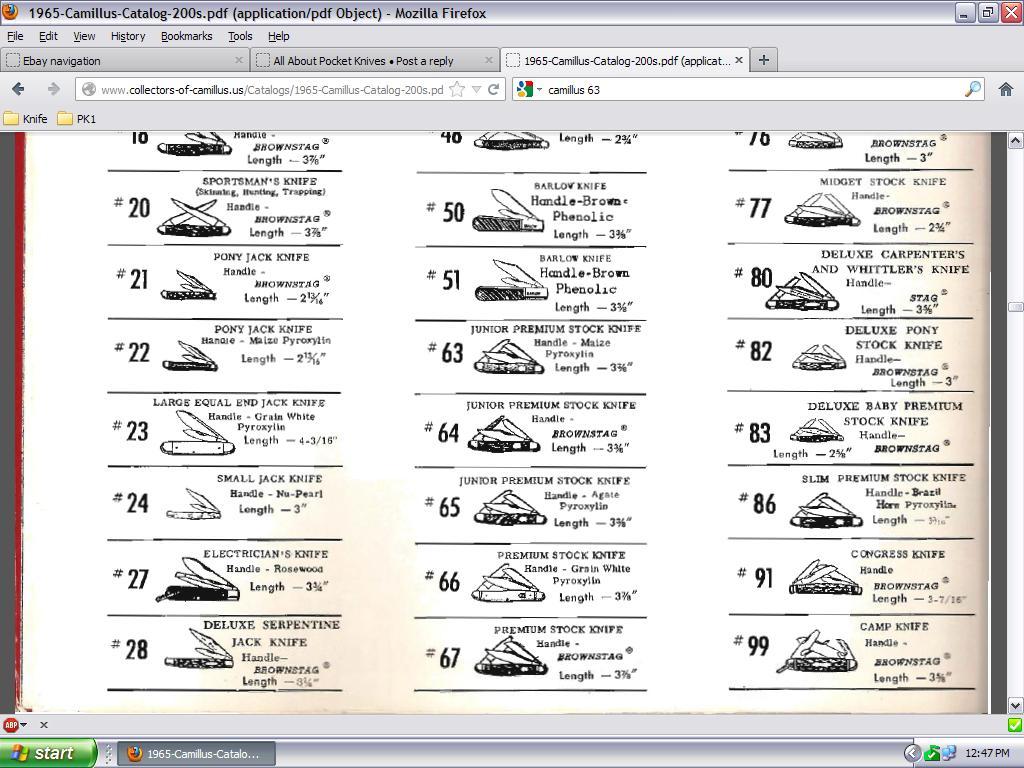This screenshot has width=1024, height=768.
Task: Click the Firefox logo in title bar
Action: click(10, 12)
